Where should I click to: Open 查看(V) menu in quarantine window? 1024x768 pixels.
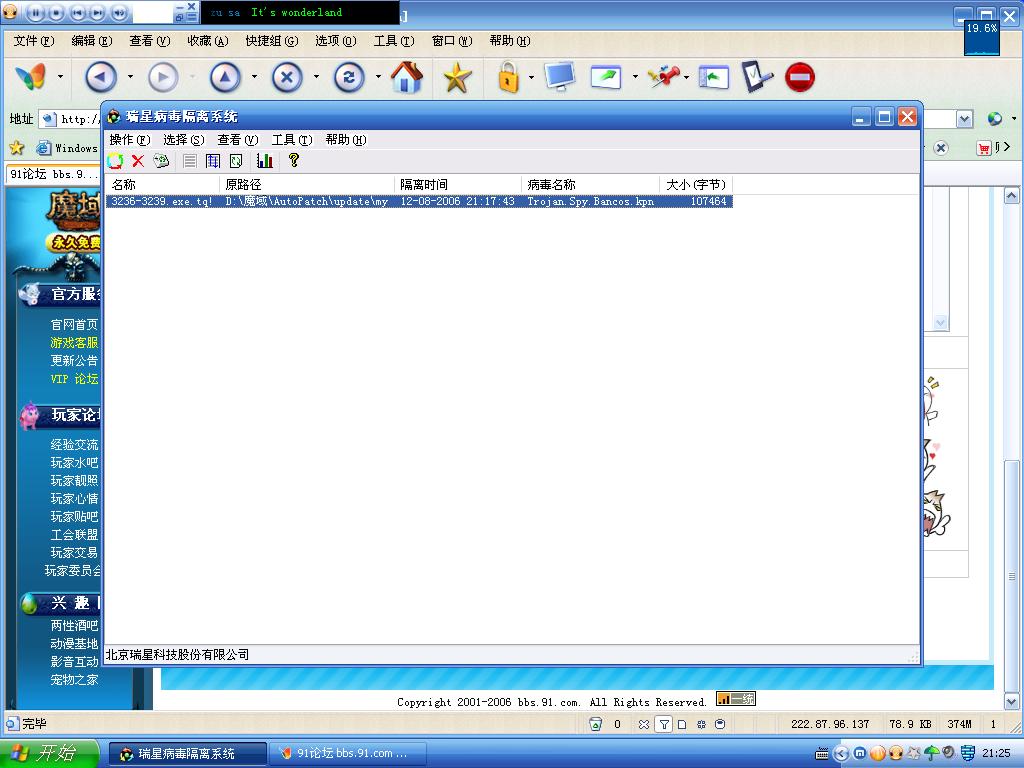238,140
